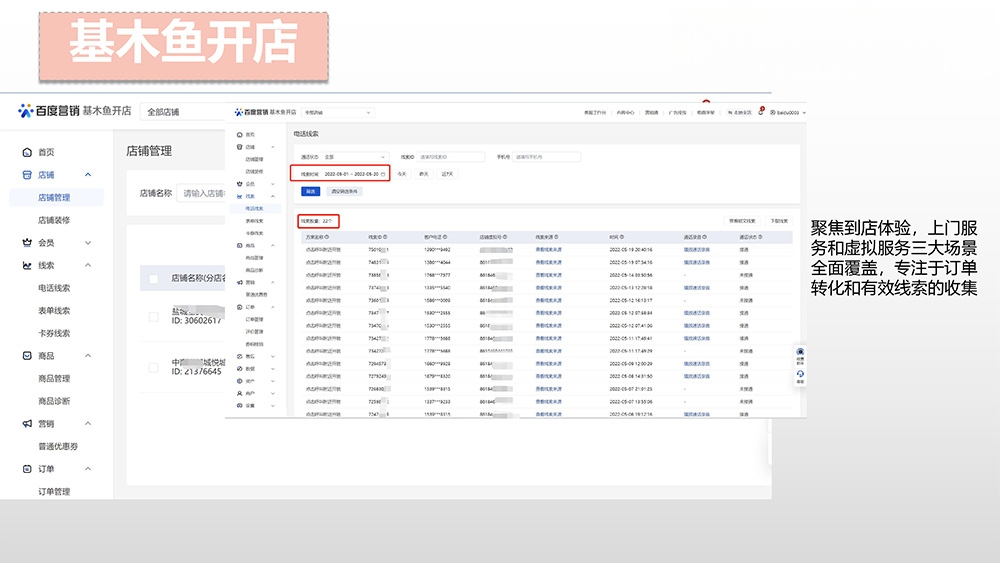This screenshot has width=1000, height=563.
Task: Click the 店铺名称 input in background window
Action: (202, 193)
